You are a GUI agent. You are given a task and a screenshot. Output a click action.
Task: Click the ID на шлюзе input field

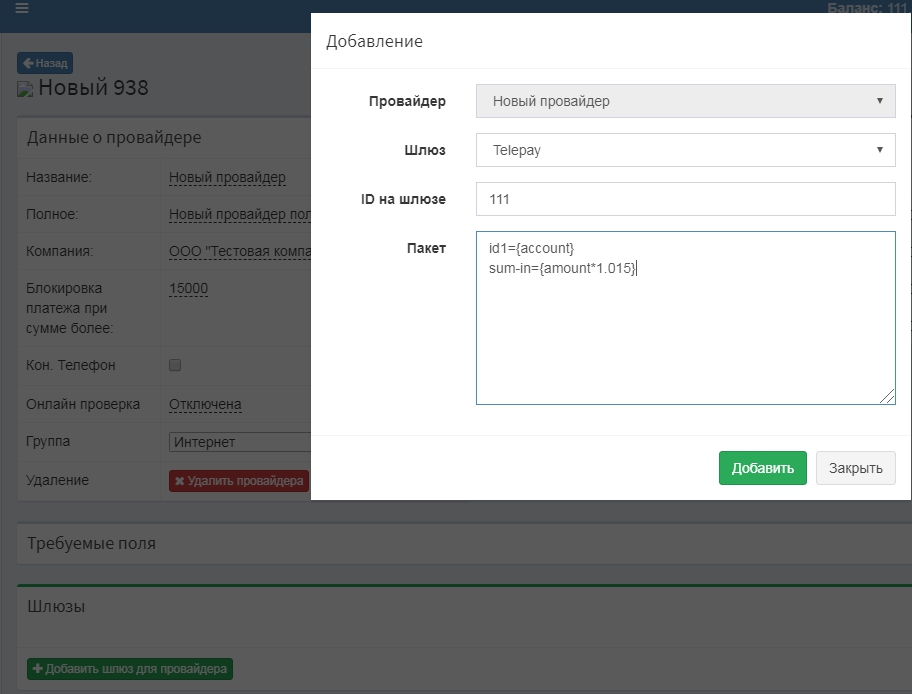coord(685,199)
